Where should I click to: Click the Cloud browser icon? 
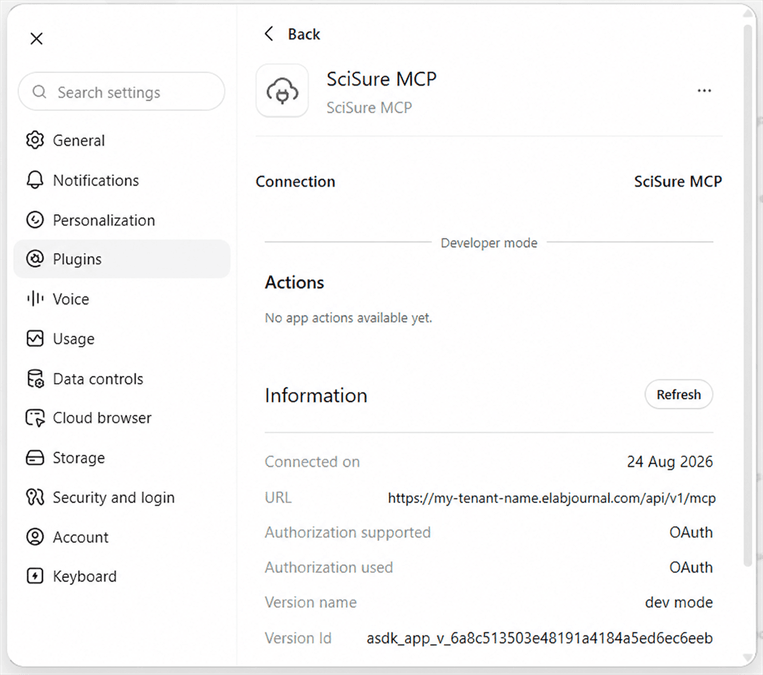35,418
